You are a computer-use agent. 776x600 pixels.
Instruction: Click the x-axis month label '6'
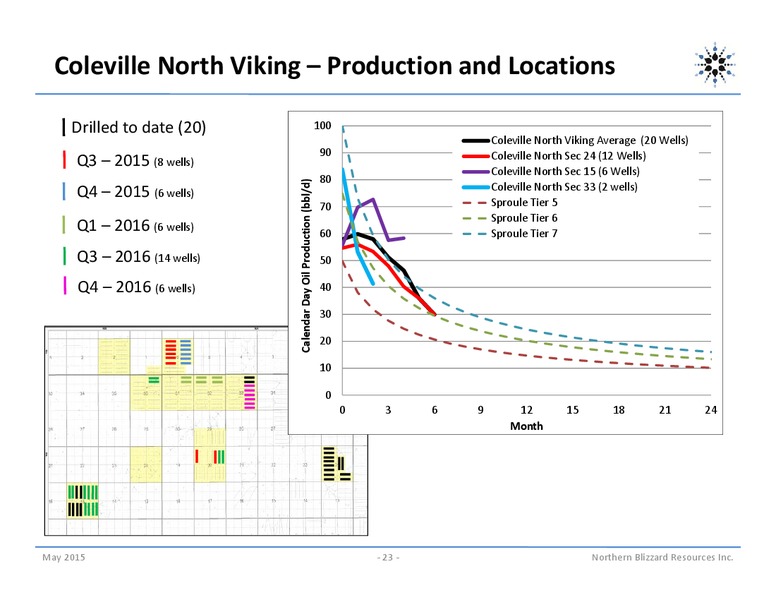pos(435,410)
